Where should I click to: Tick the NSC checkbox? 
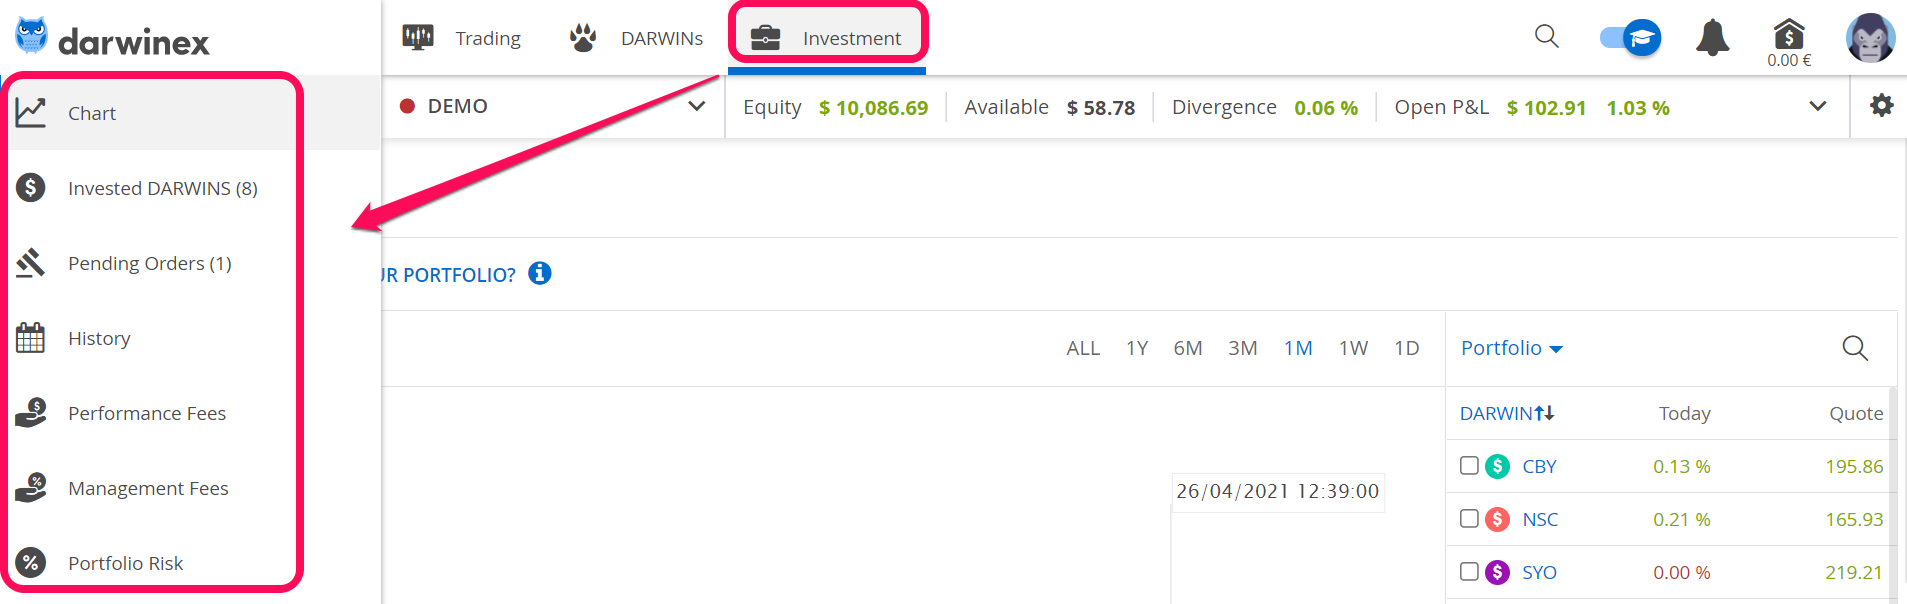[1469, 518]
